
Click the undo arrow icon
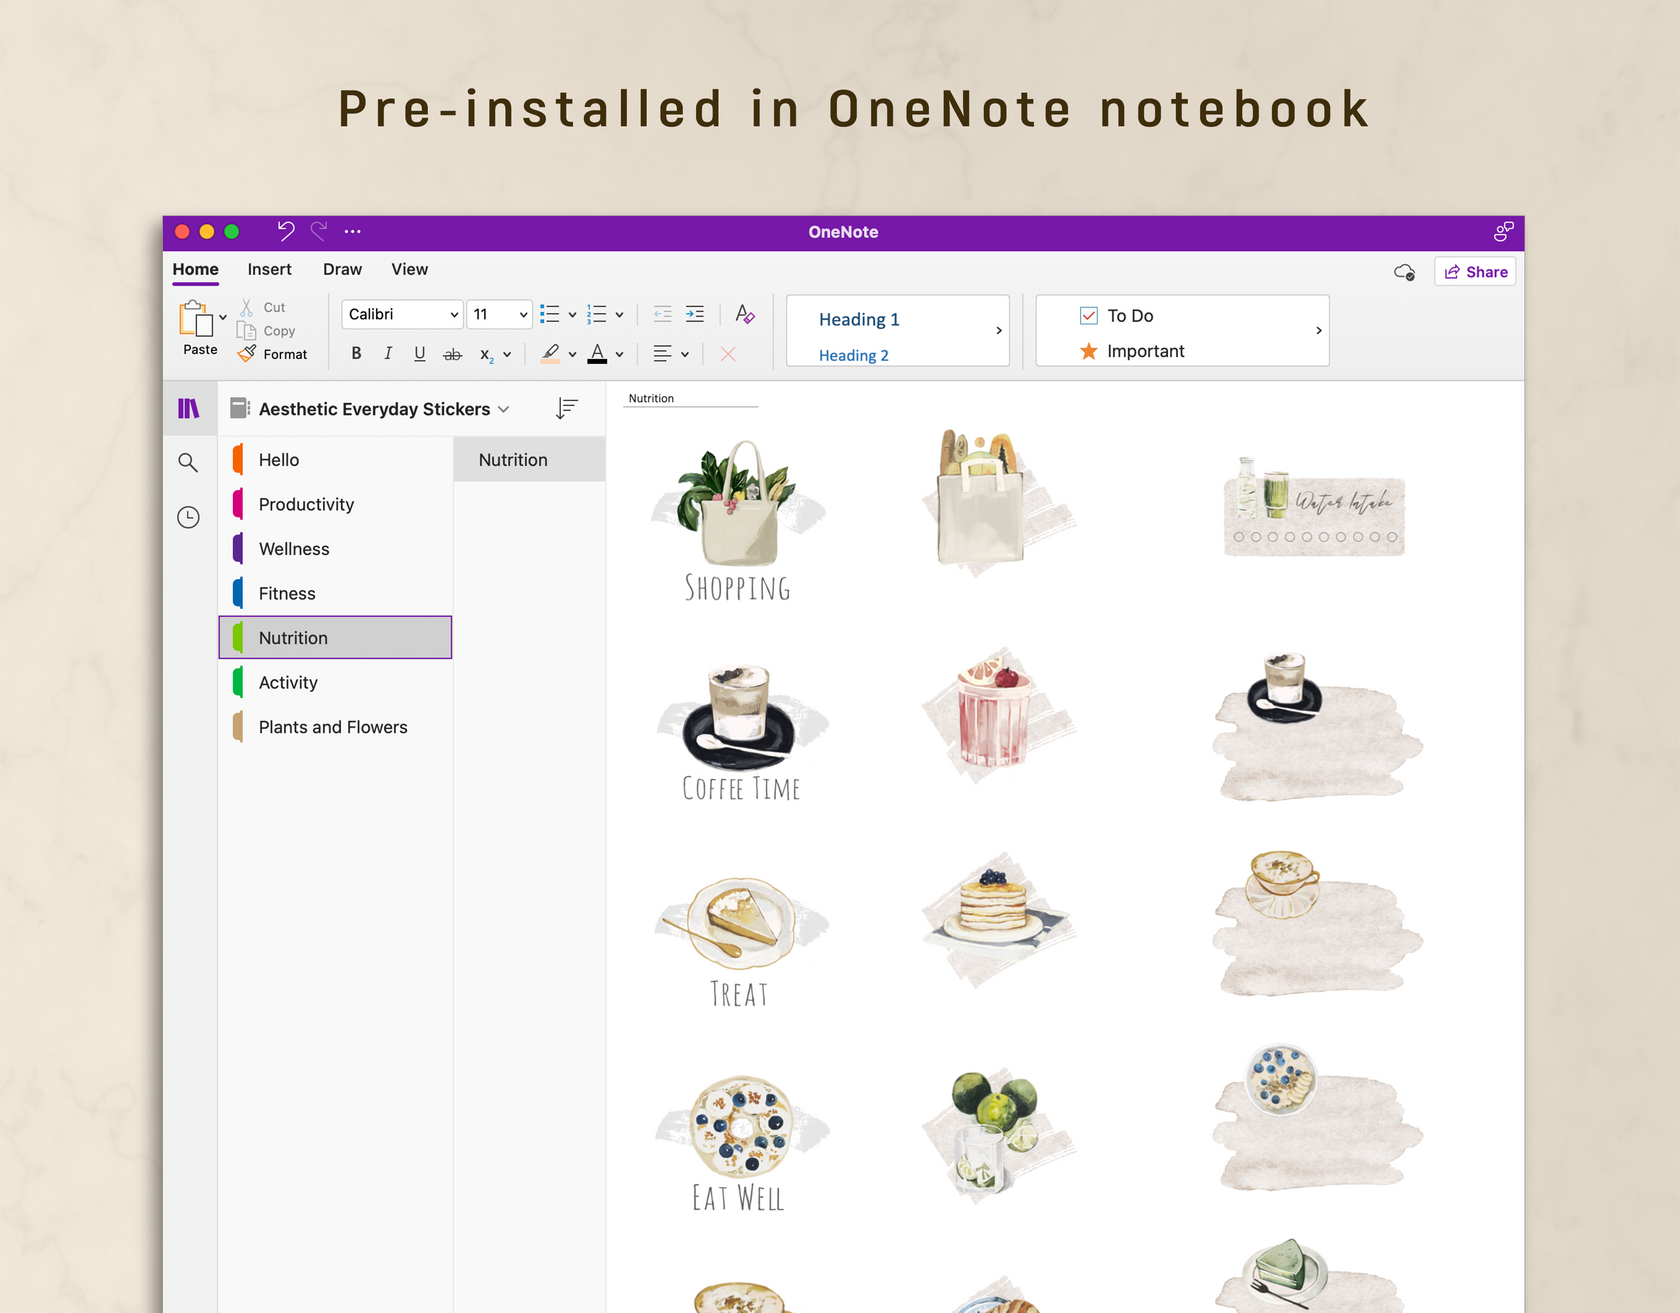click(285, 231)
